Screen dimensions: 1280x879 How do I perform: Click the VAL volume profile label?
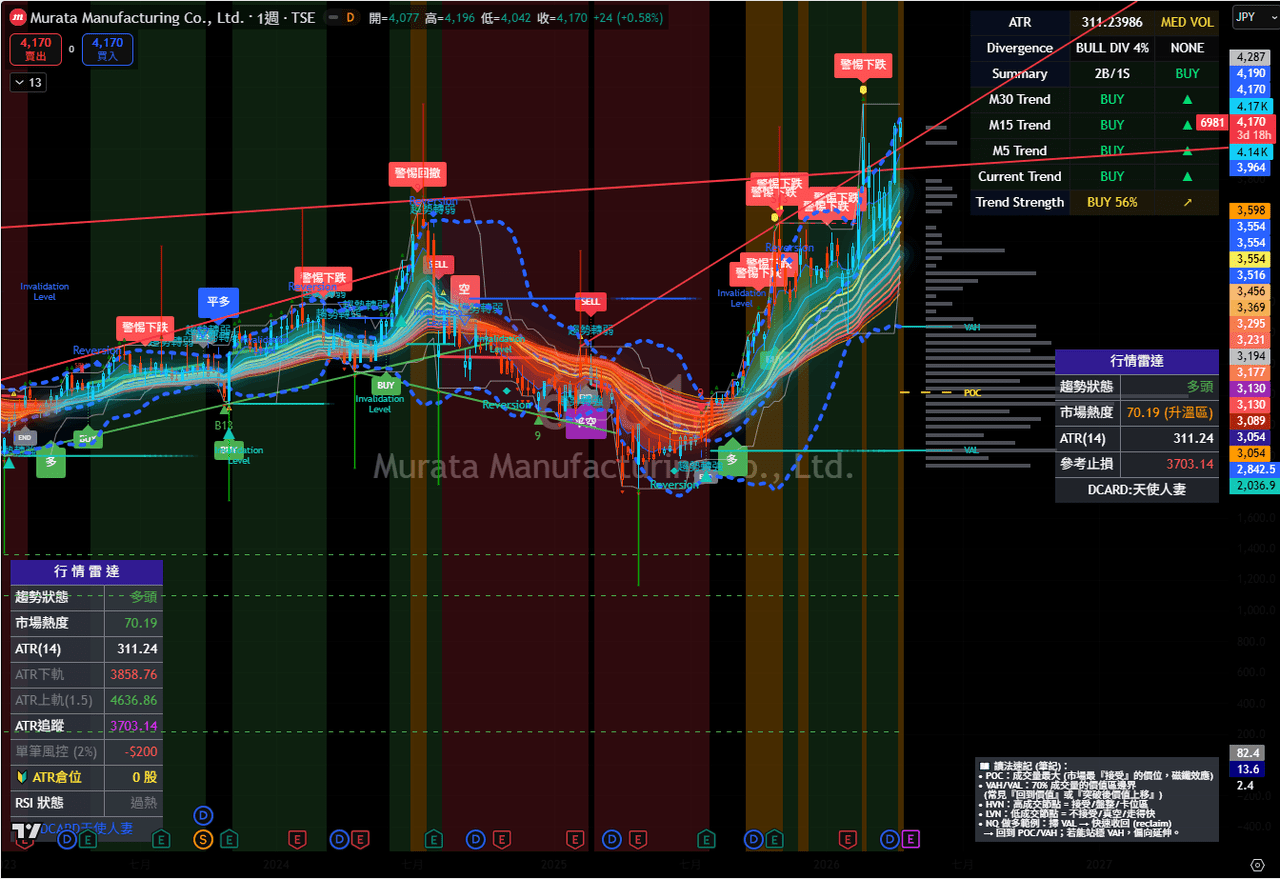click(x=972, y=451)
